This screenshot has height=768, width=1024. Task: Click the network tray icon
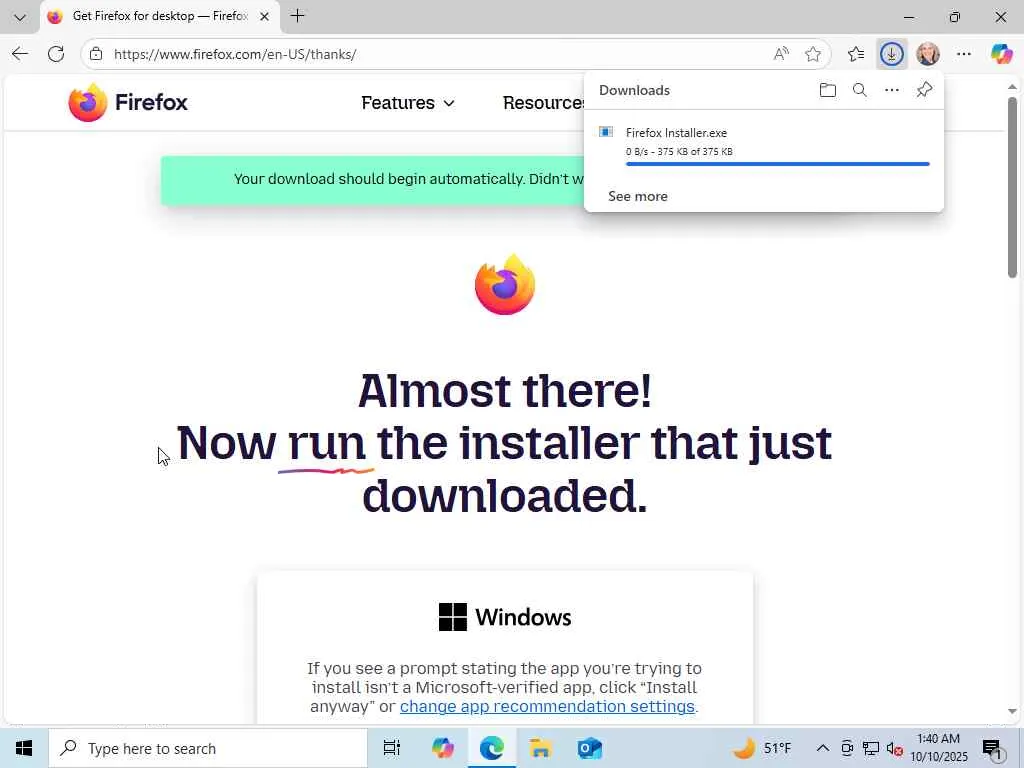click(x=871, y=748)
